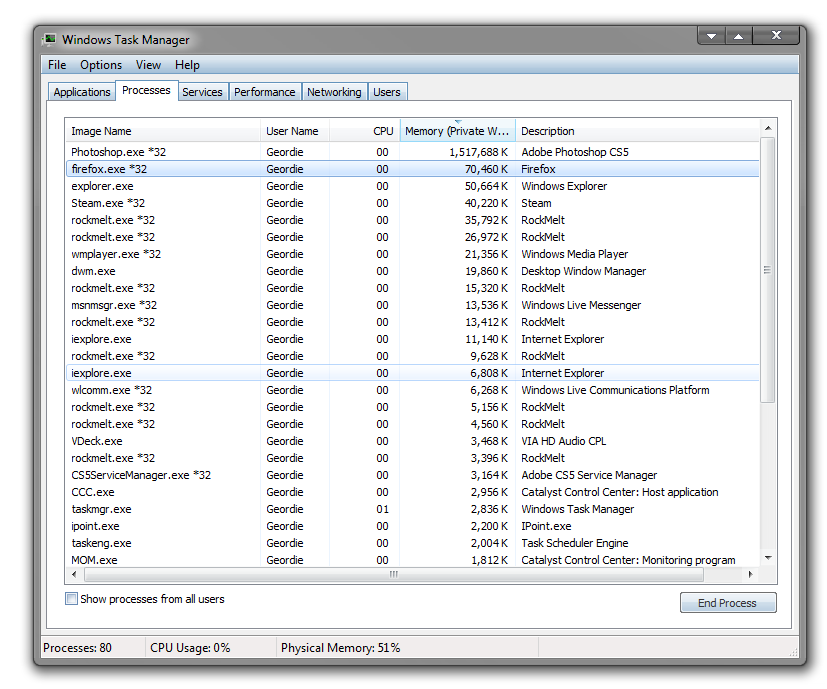This screenshot has height=689, width=827.
Task: Switch to the Services tab
Action: 203,92
